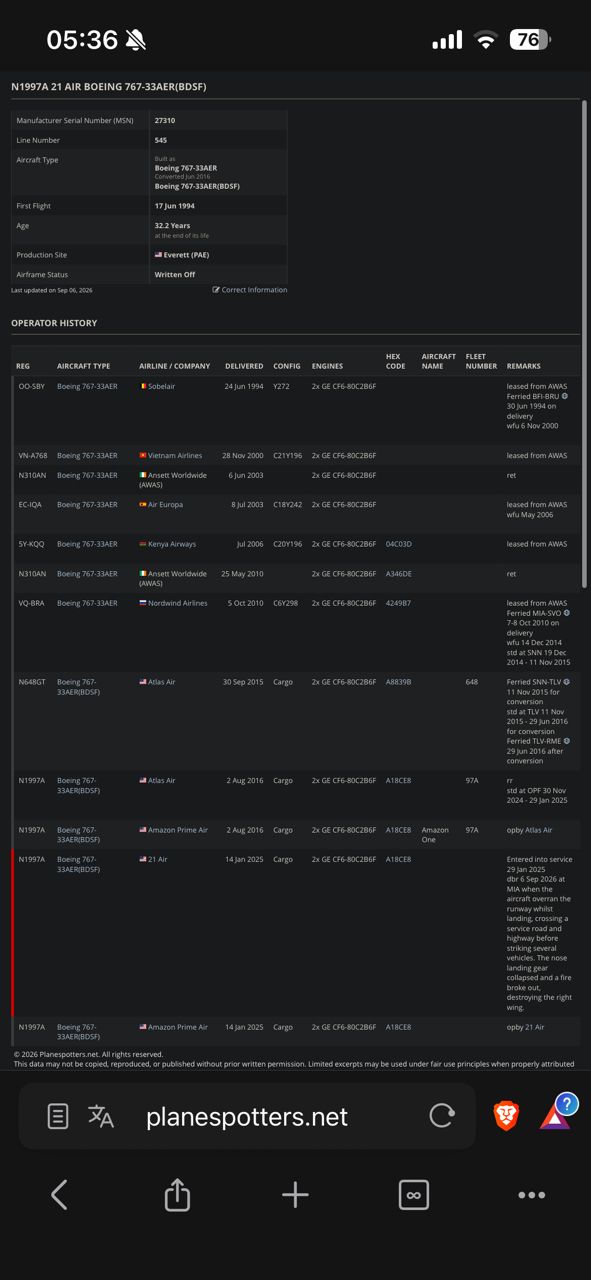
Task: Tap the info icon beside Ferried BFI-BRU
Action: tap(565, 396)
